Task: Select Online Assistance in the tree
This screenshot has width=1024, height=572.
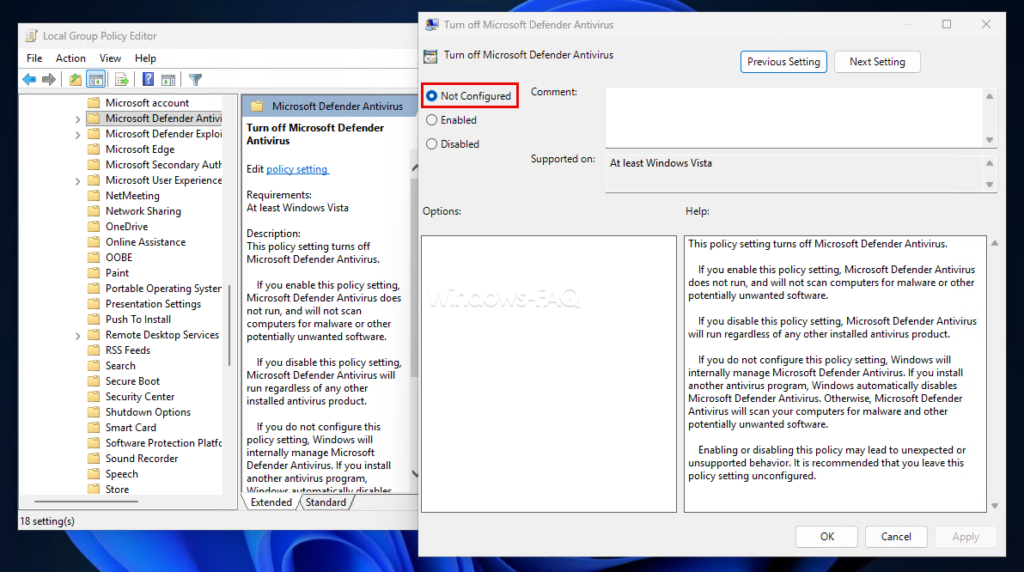Action: 146,242
